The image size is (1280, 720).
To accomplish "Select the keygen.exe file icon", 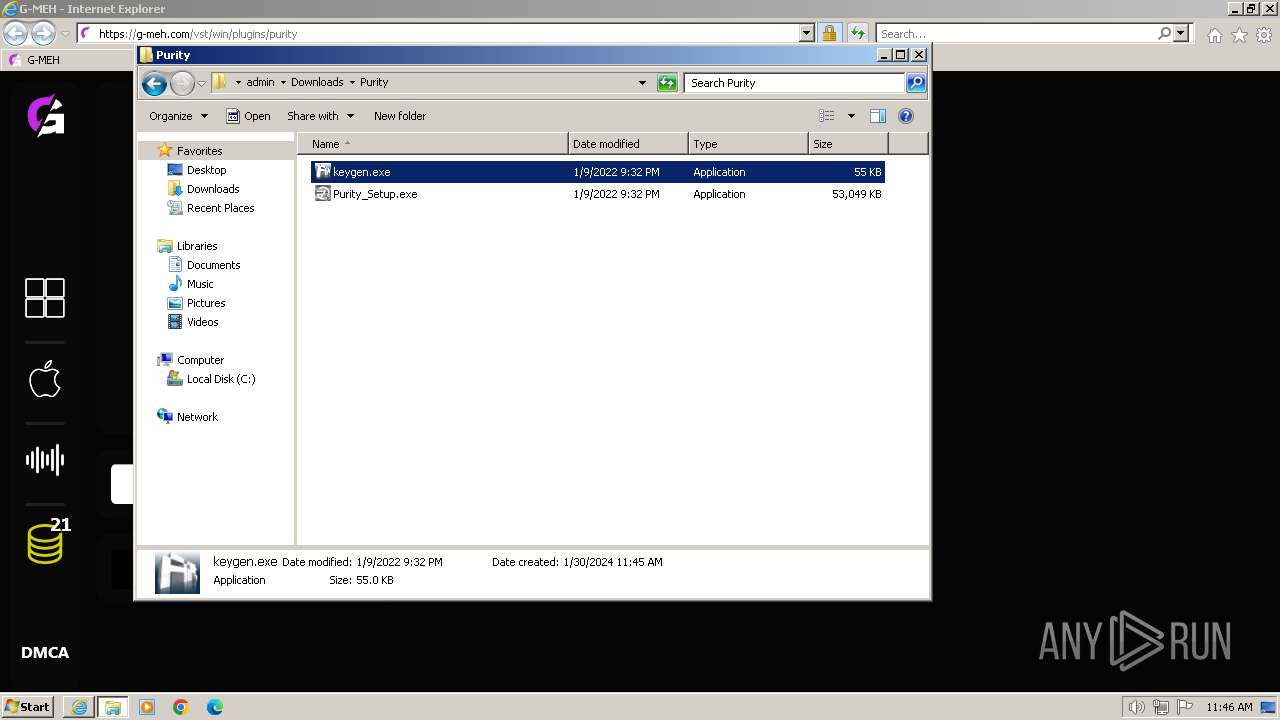I will (x=322, y=172).
